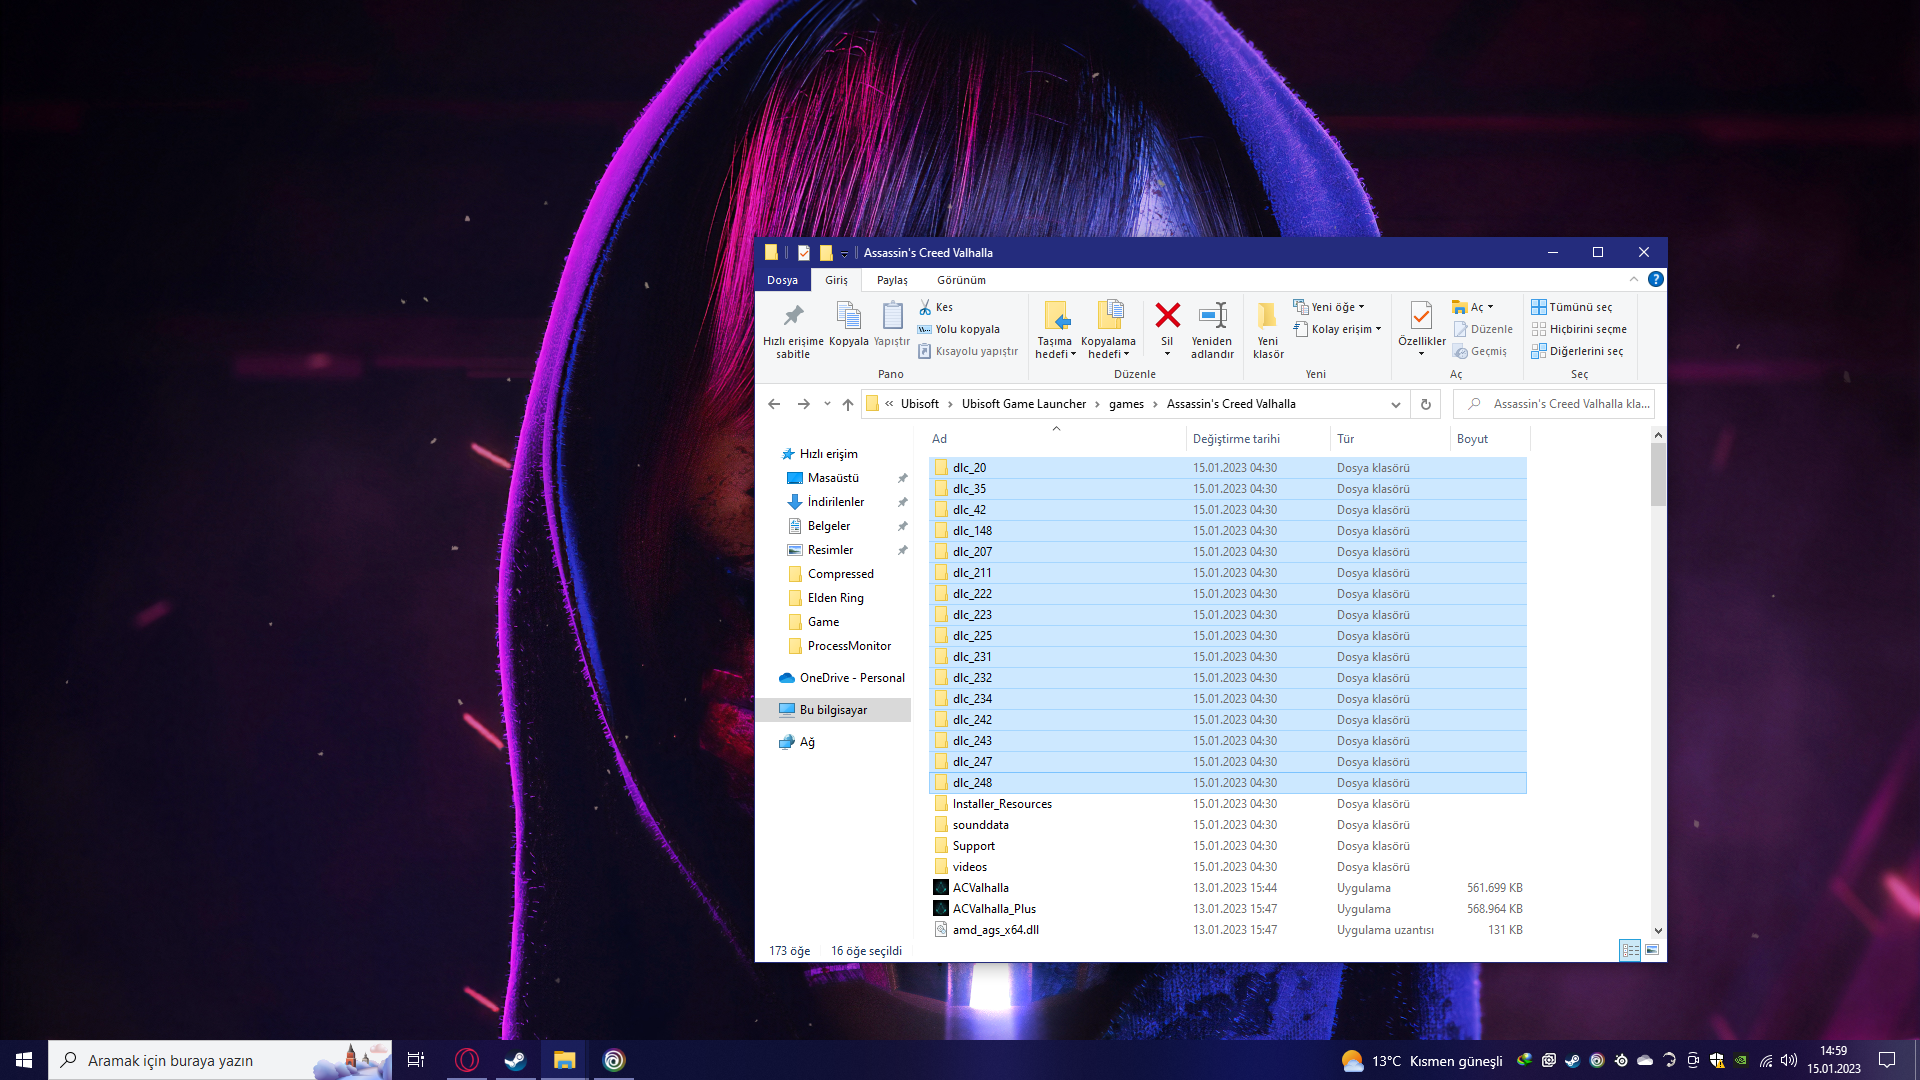Click the Kopyala copy icon
The height and width of the screenshot is (1080, 1920).
pos(848,317)
